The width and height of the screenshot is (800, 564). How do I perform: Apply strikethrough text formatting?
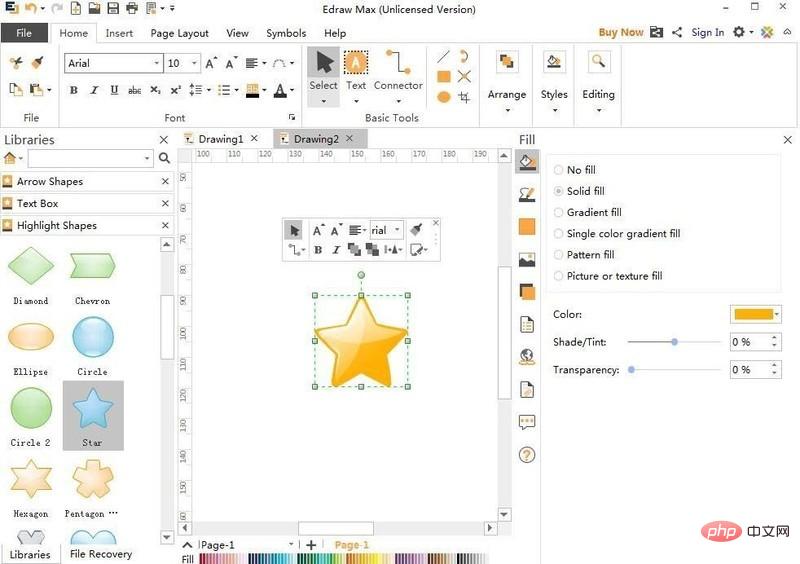(135, 90)
